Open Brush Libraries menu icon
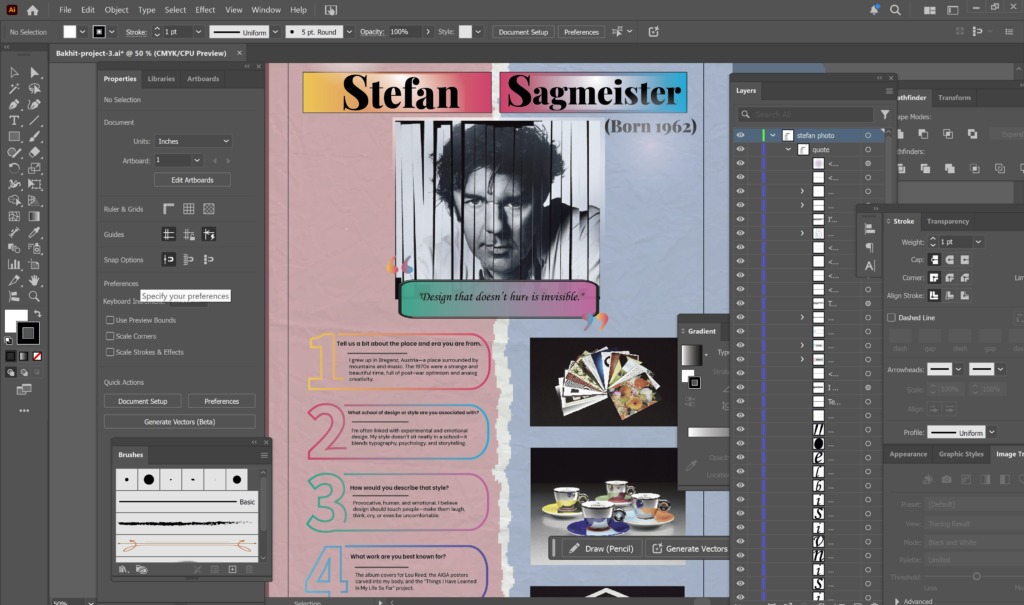Image resolution: width=1024 pixels, height=605 pixels. [x=123, y=570]
